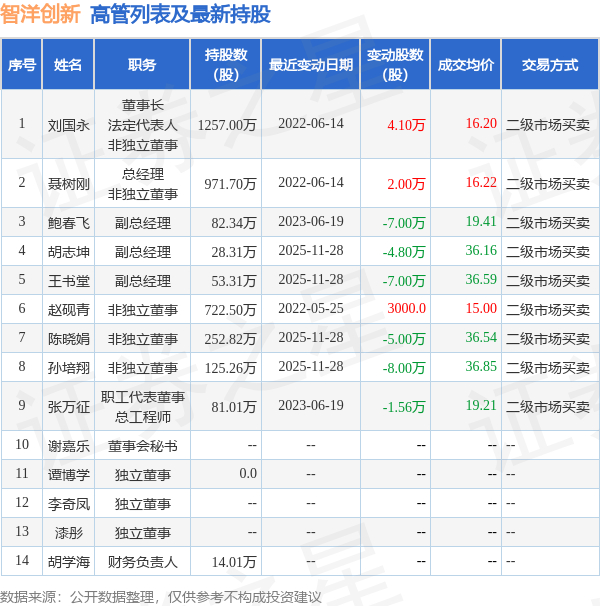This screenshot has height=606, width=600.
Task: Click the change amount -1.56万
Action: [404, 407]
